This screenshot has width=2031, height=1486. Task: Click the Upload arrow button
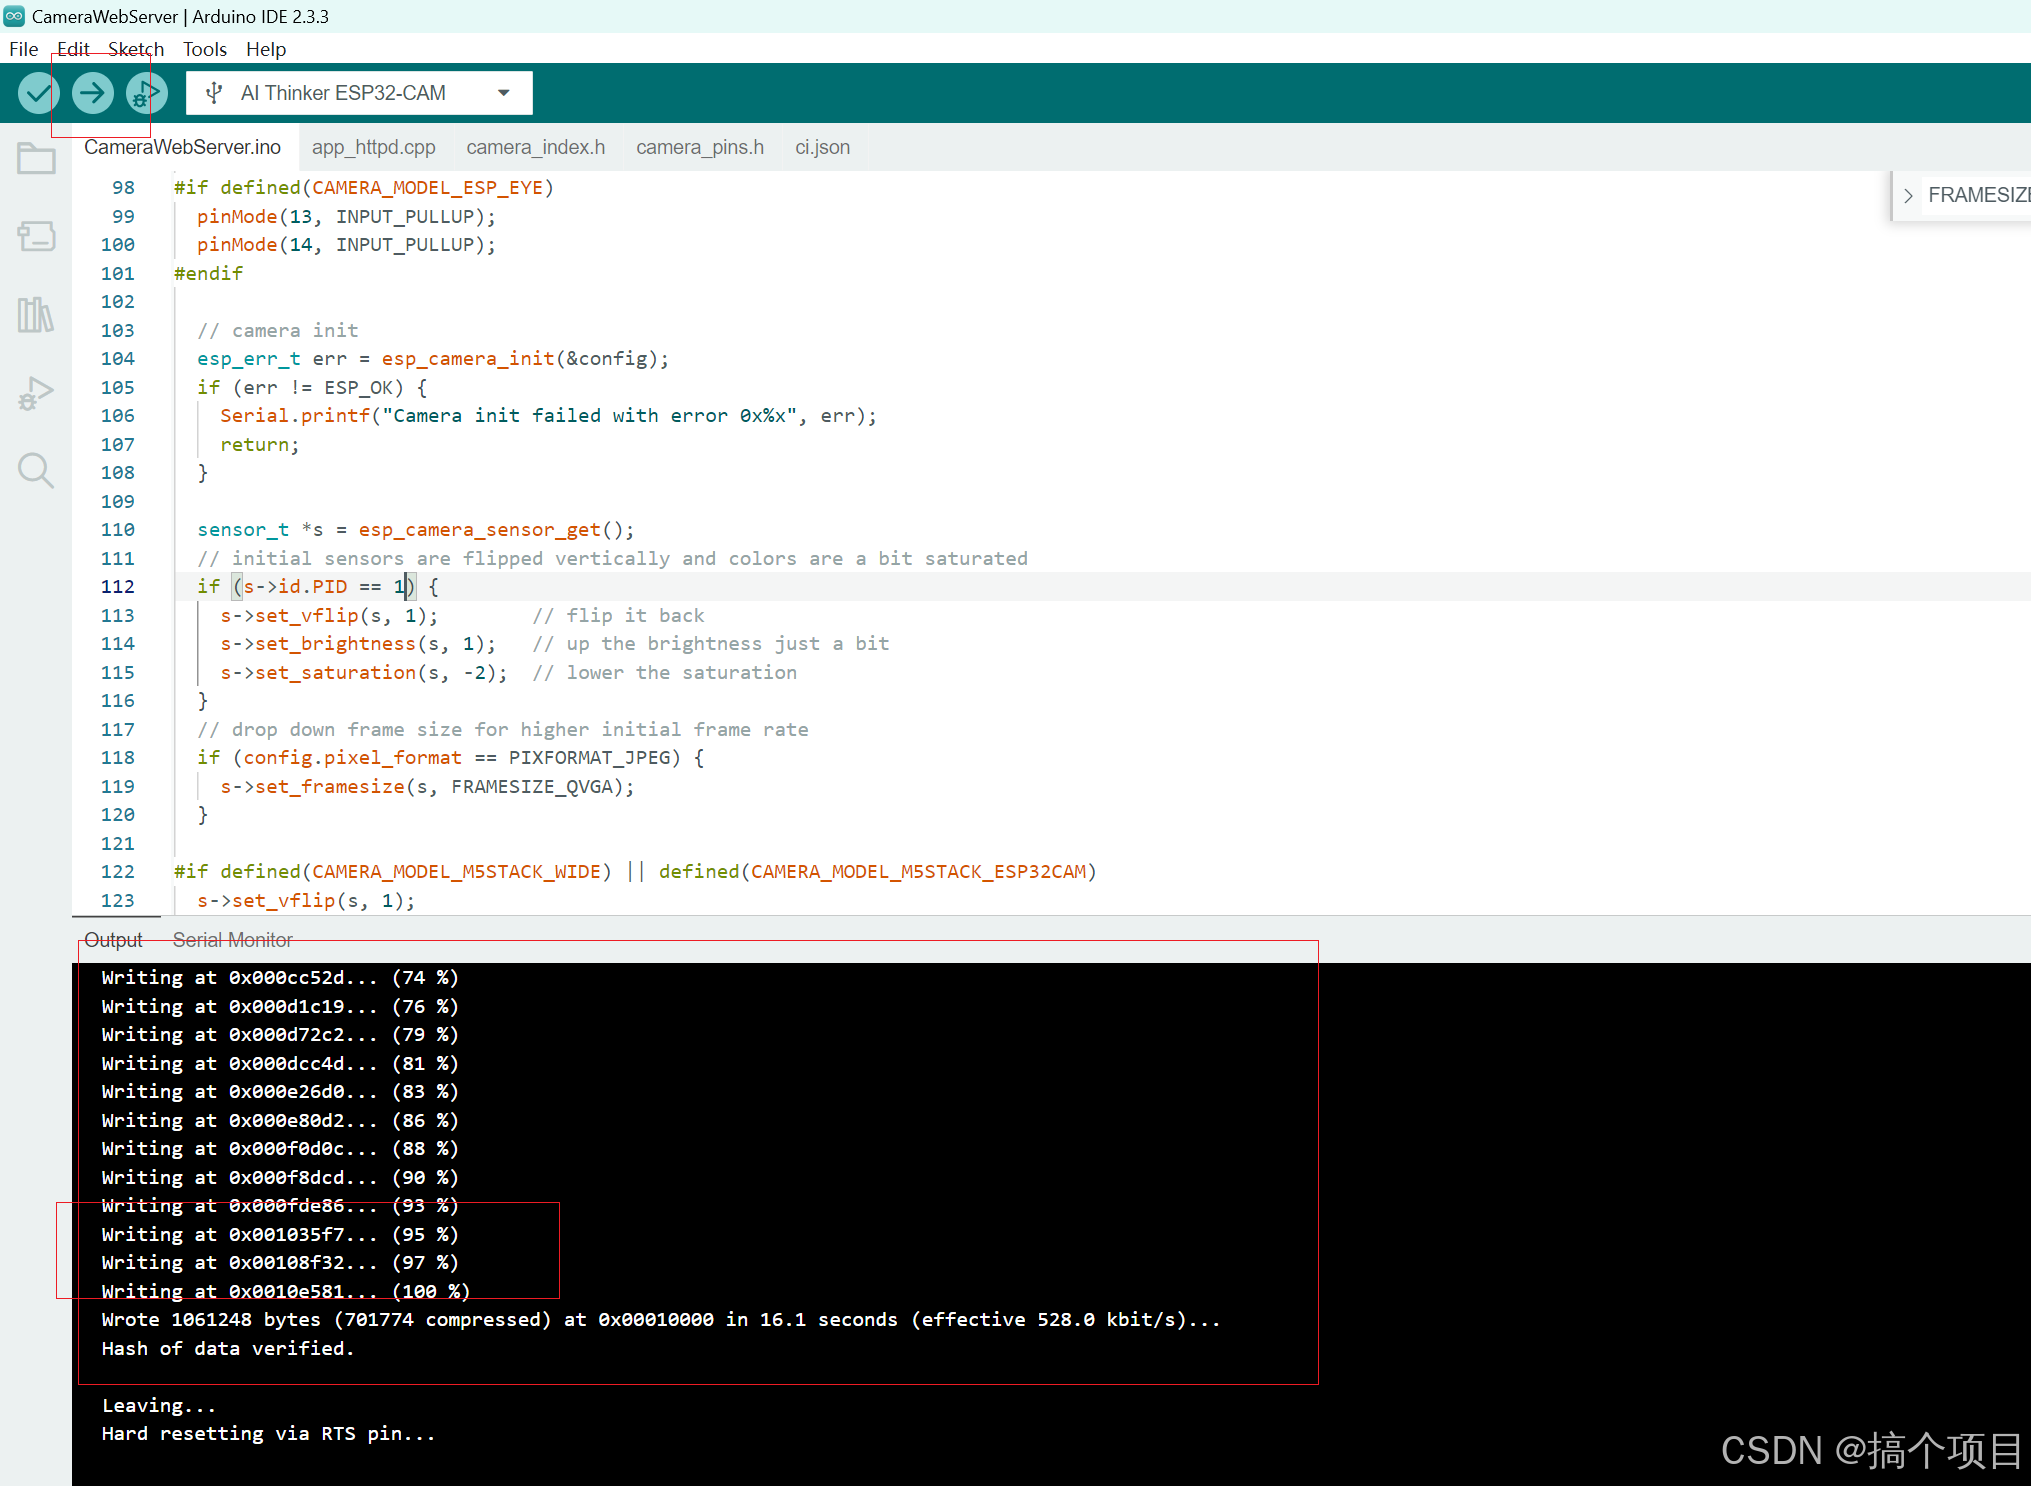tap(92, 93)
